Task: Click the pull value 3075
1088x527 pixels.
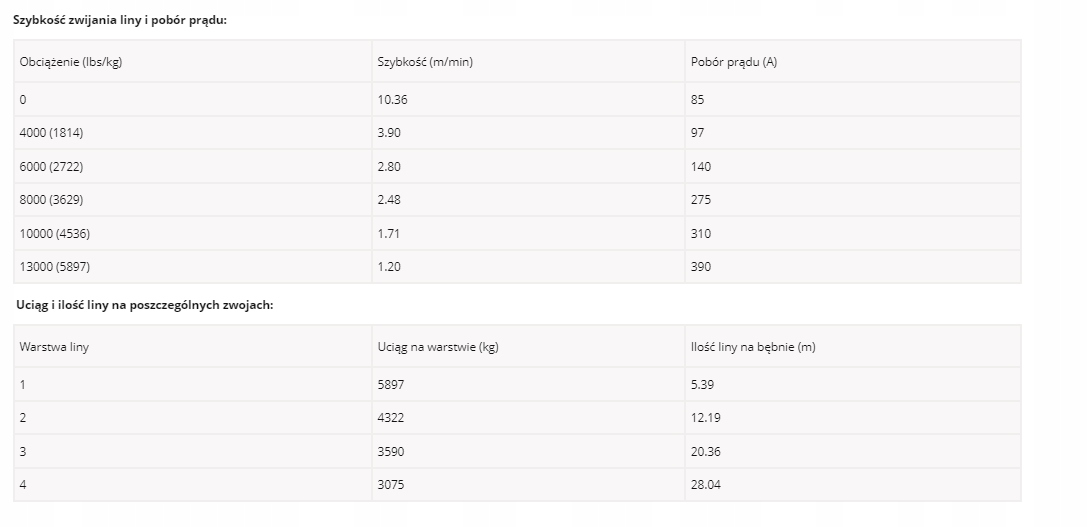Action: pos(391,485)
